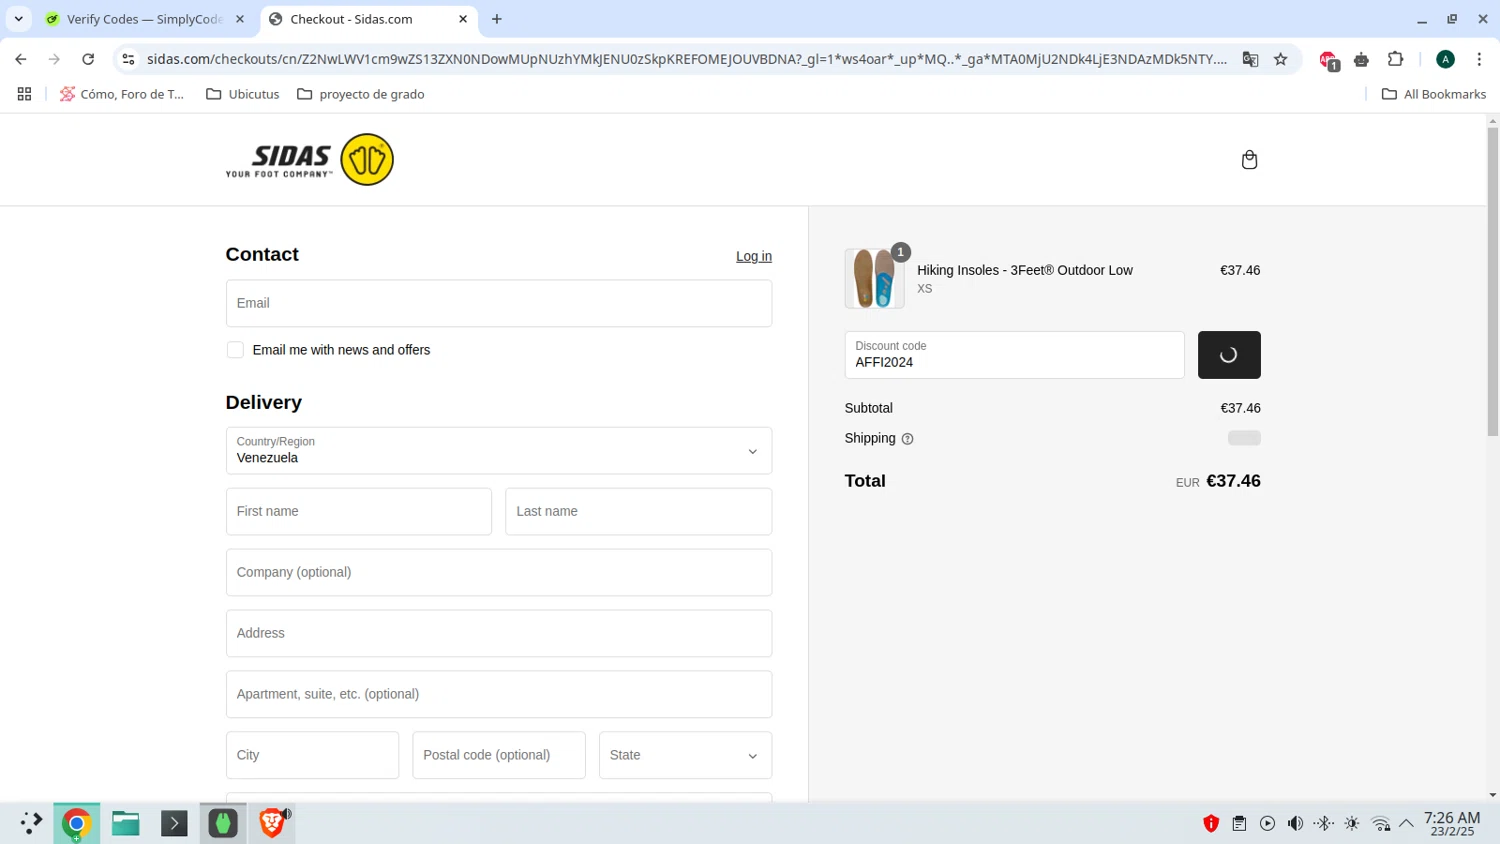Open the Country/Region dropdown
The image size is (1500, 844).
(499, 451)
